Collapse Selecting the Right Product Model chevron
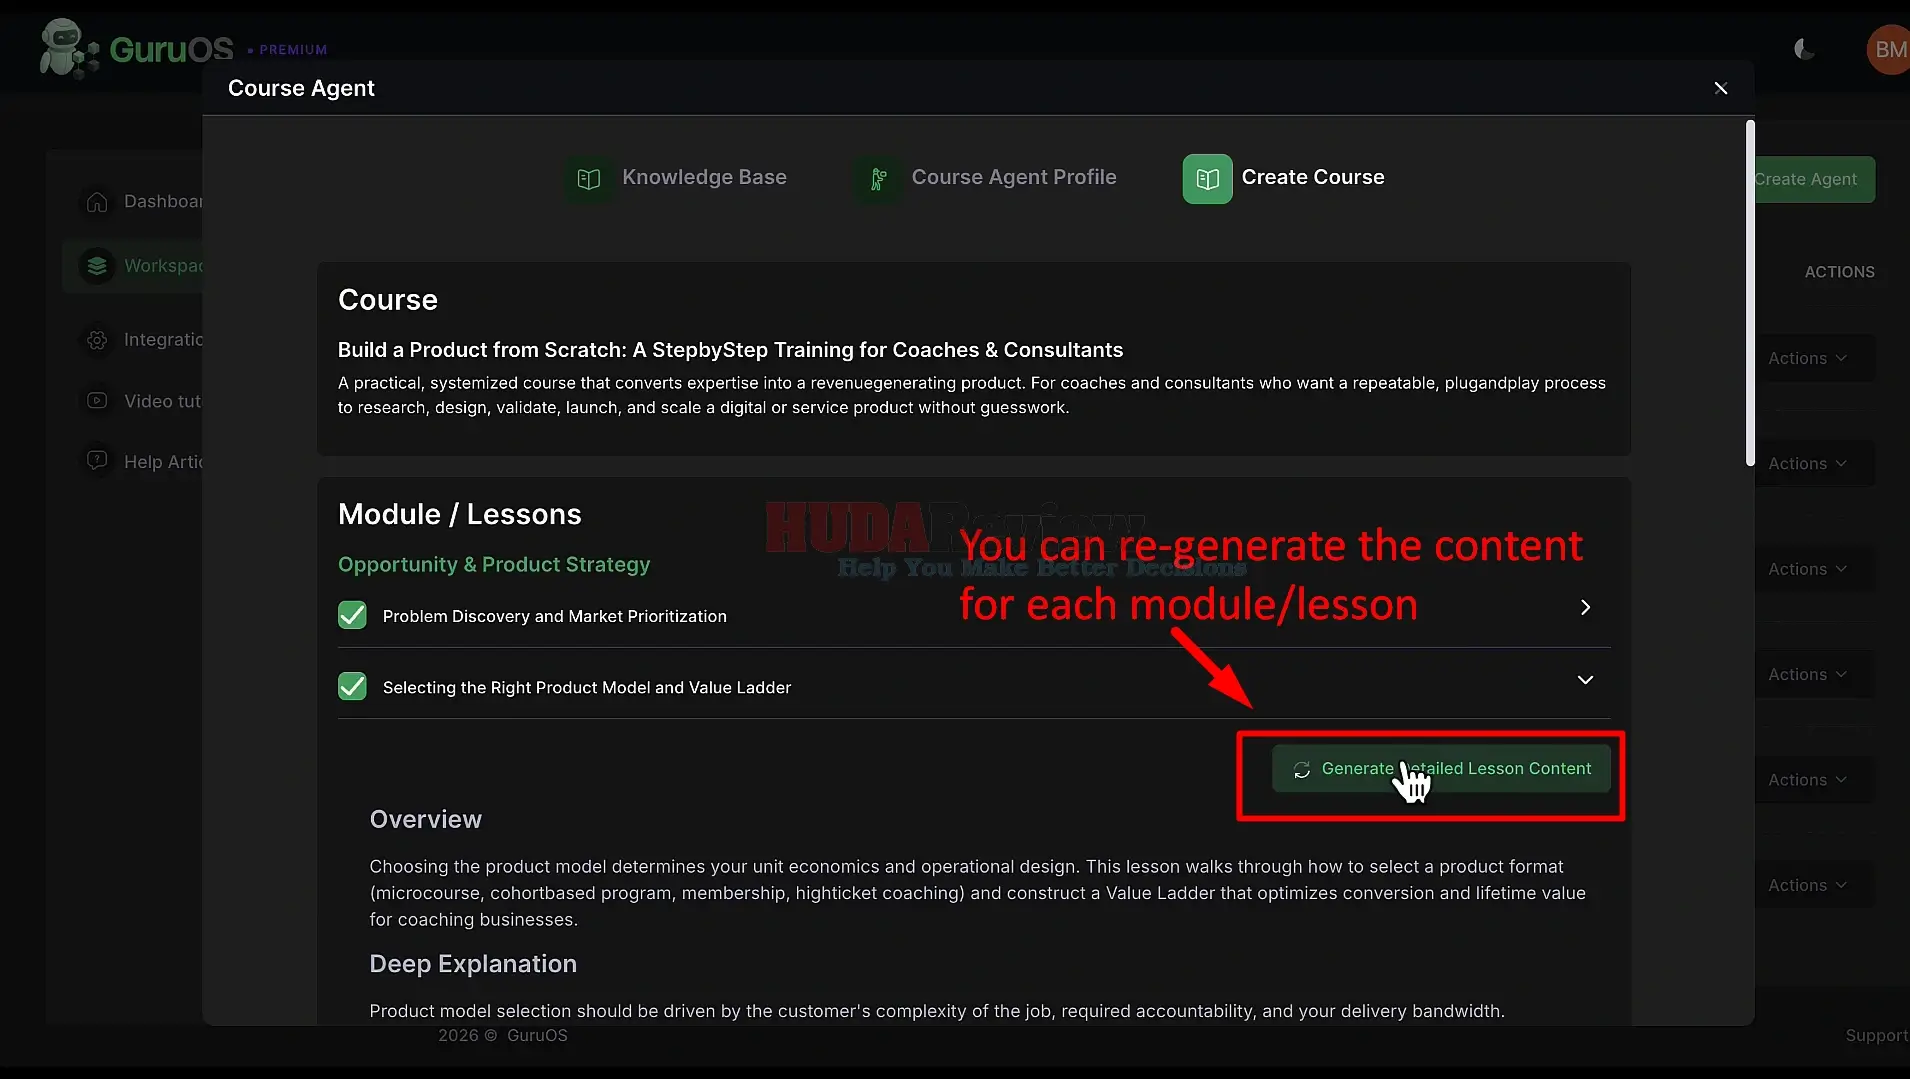This screenshot has height=1079, width=1910. 1585,680
